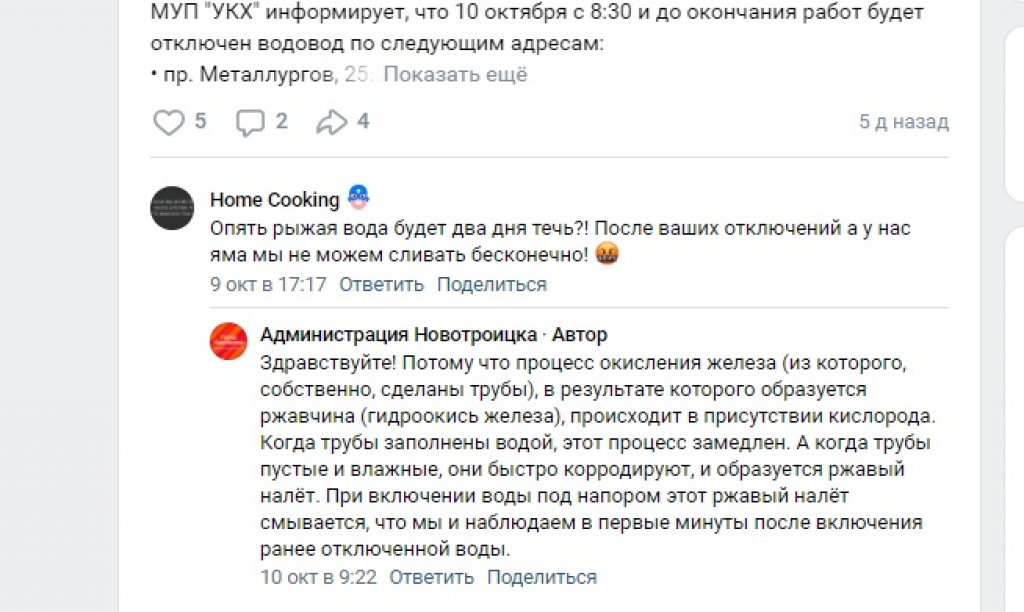Screen dimensions: 1024x612
Task: Click the Home Cooking profile avatar
Action: (172, 208)
